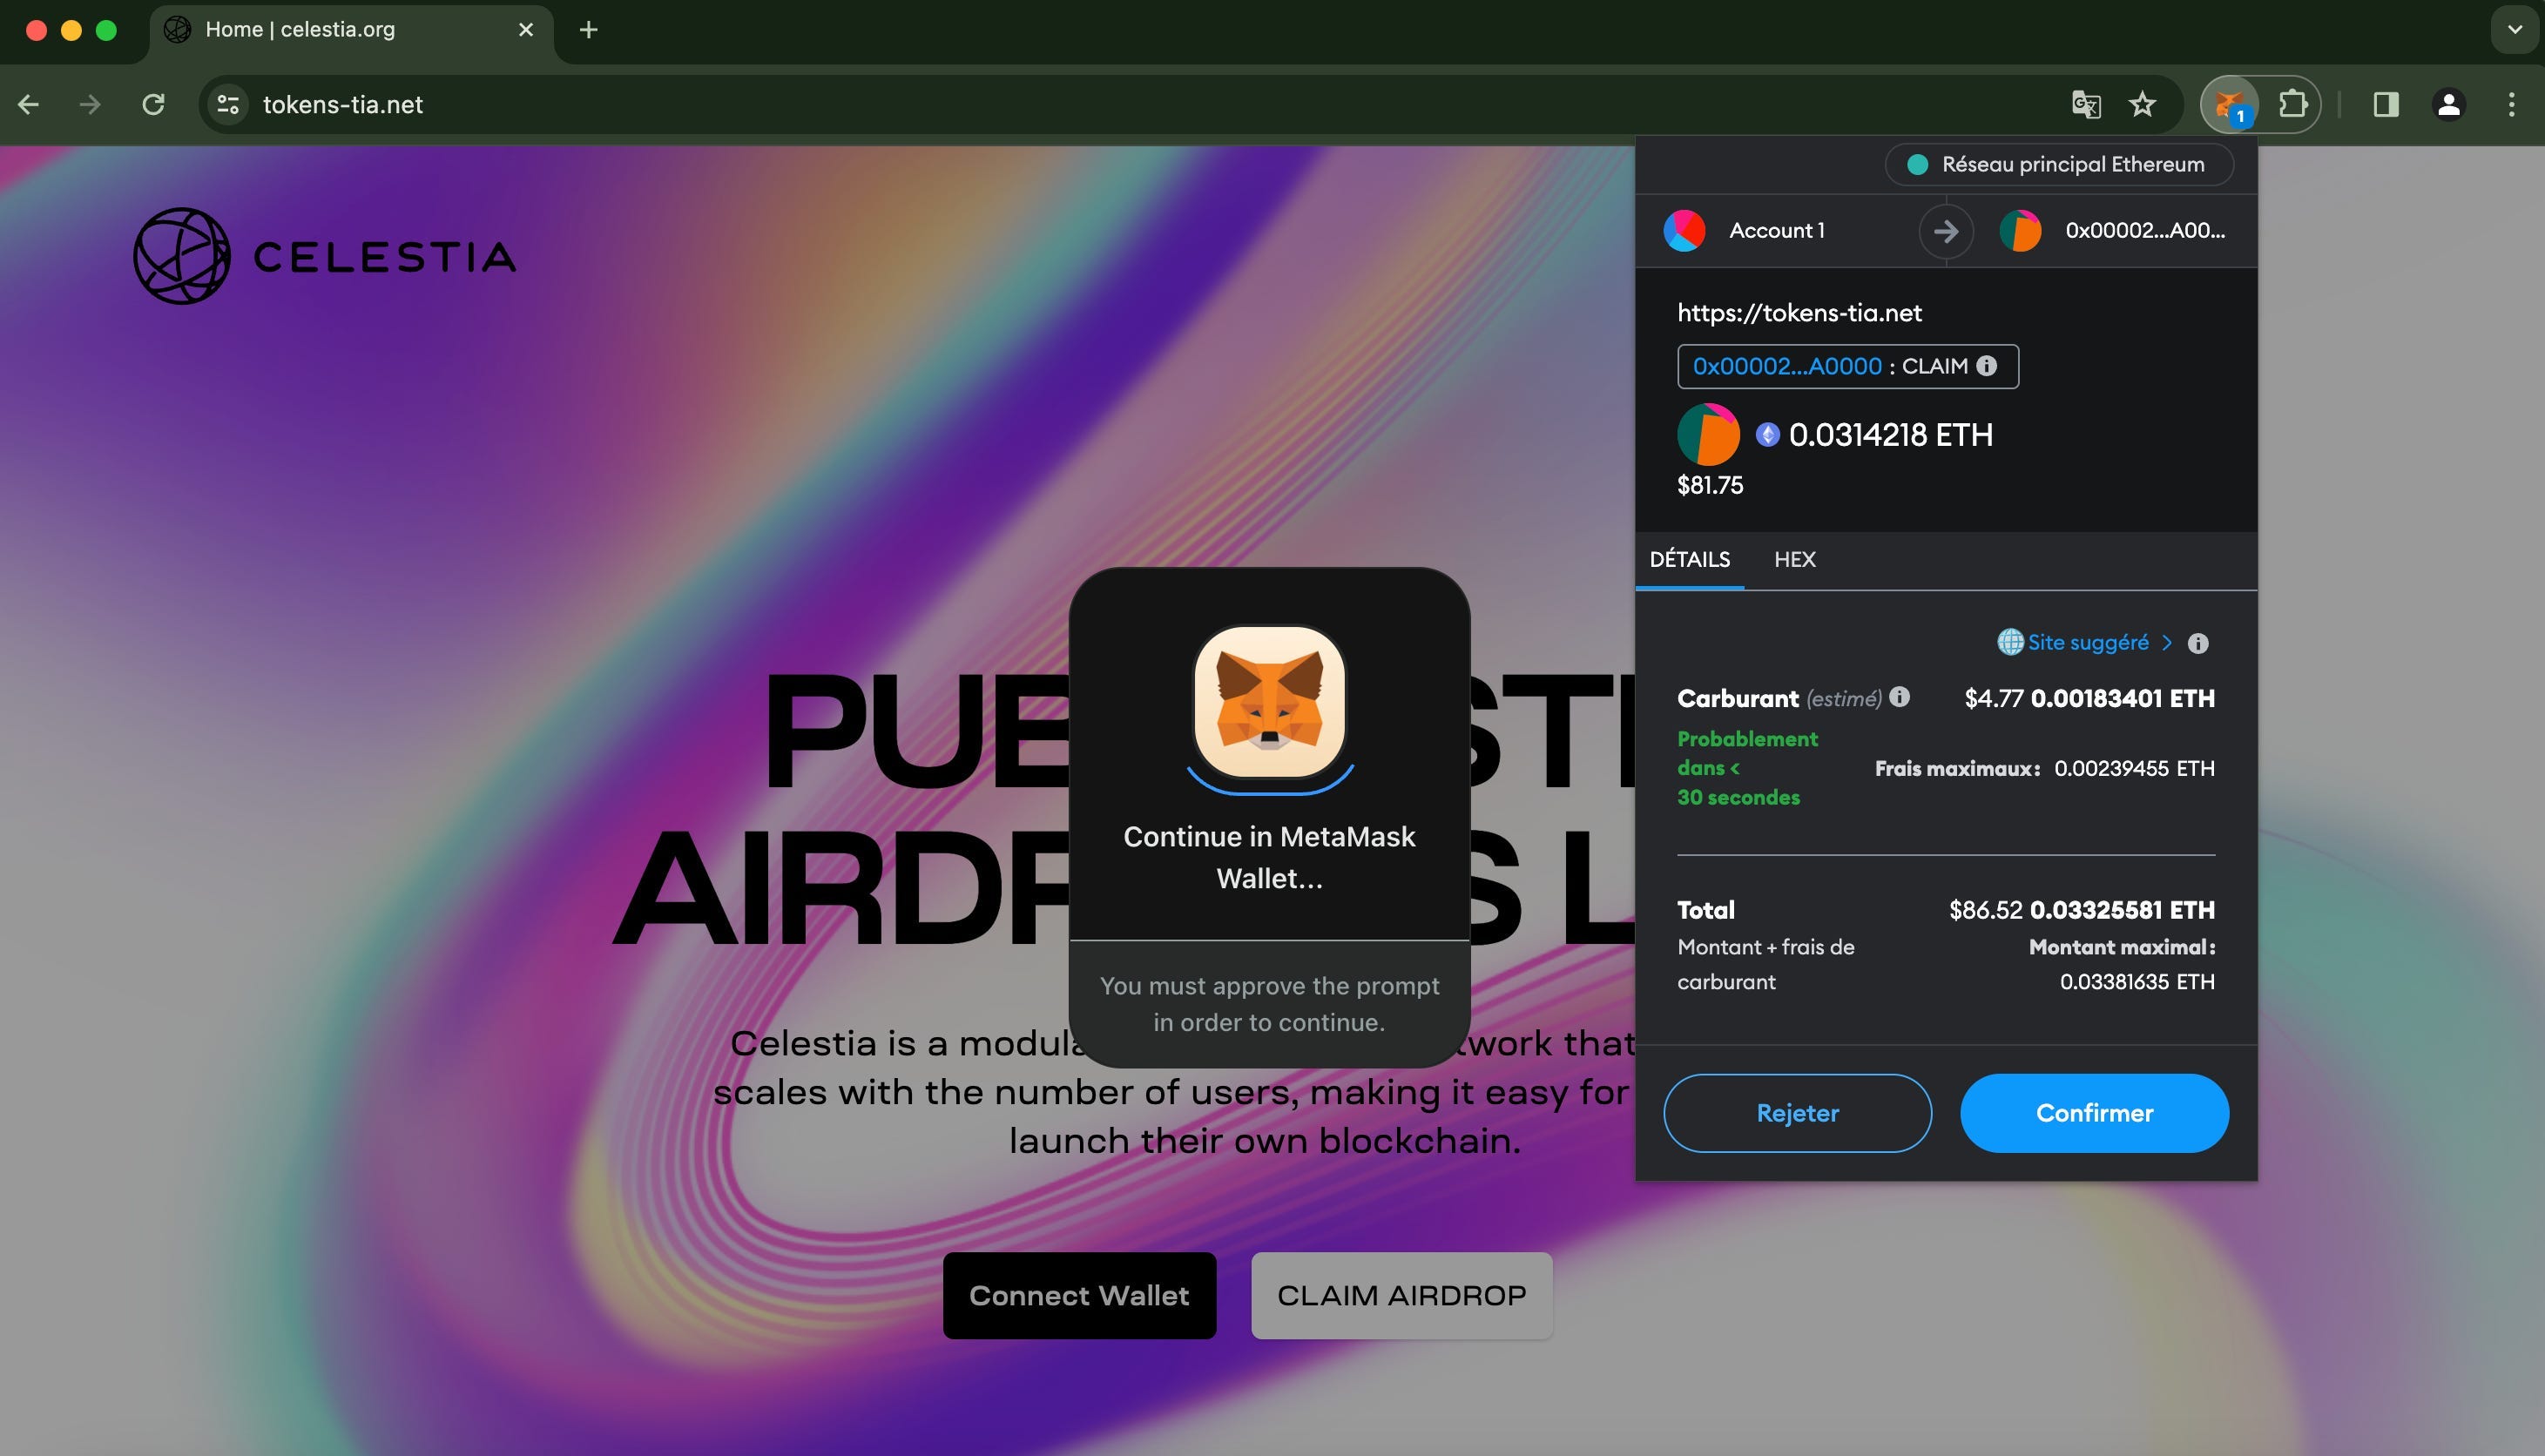Switch to the HEX tab

click(1794, 559)
